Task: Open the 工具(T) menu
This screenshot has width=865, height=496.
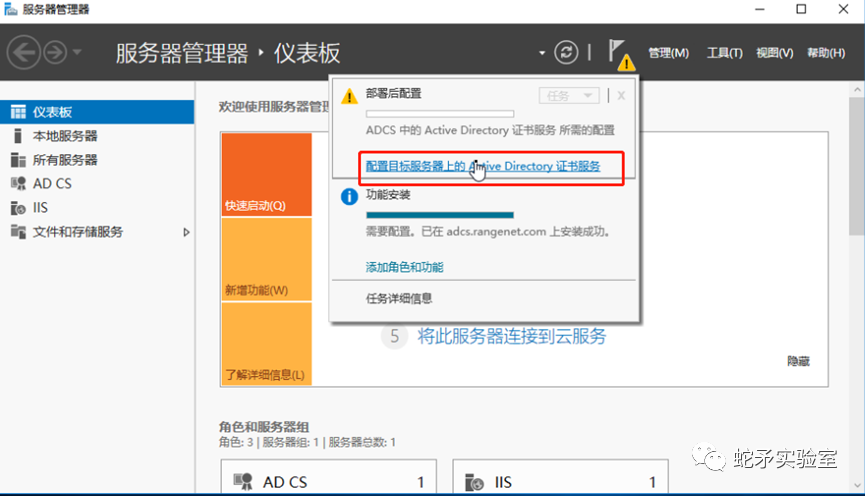Action: 724,53
